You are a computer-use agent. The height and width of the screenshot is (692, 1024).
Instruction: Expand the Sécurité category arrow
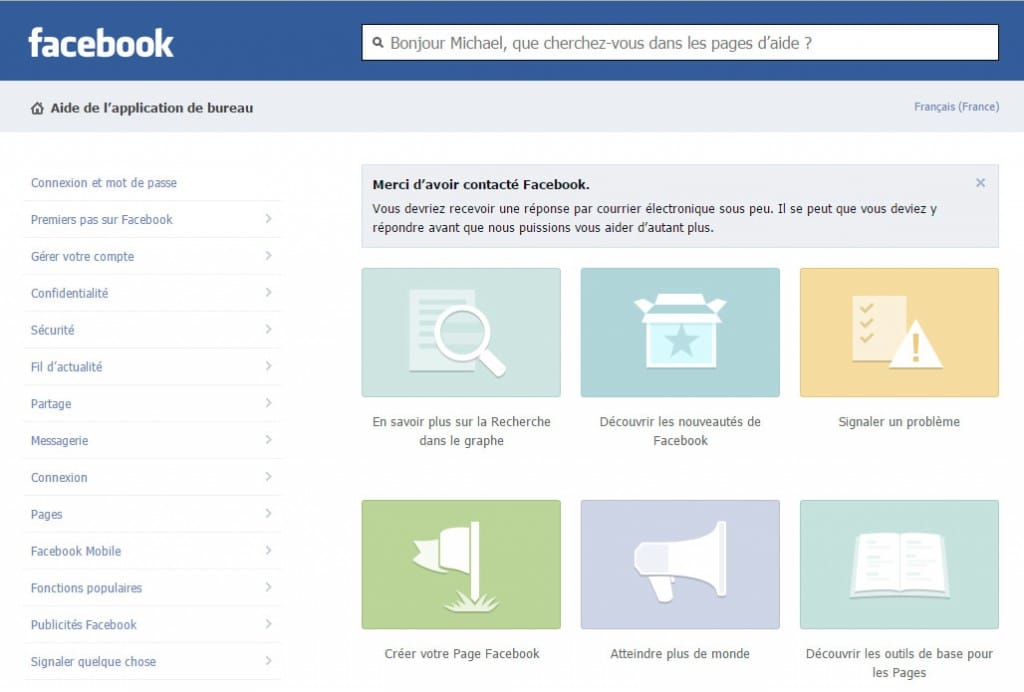268,330
